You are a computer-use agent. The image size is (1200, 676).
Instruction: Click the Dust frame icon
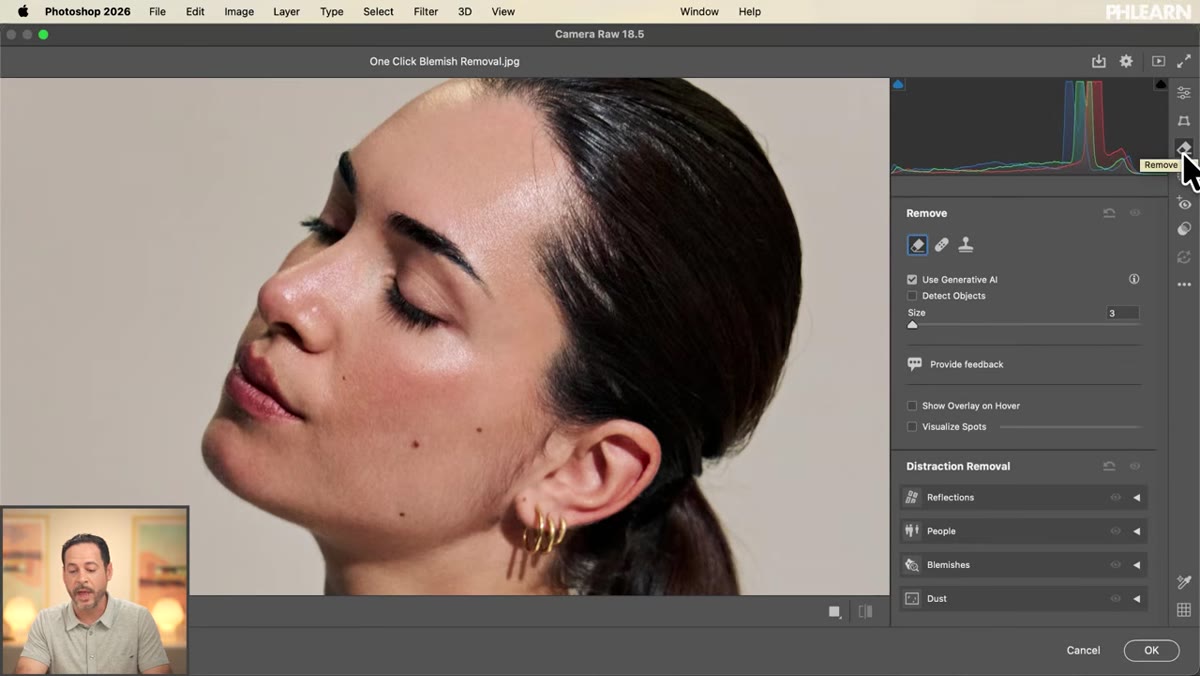point(912,598)
